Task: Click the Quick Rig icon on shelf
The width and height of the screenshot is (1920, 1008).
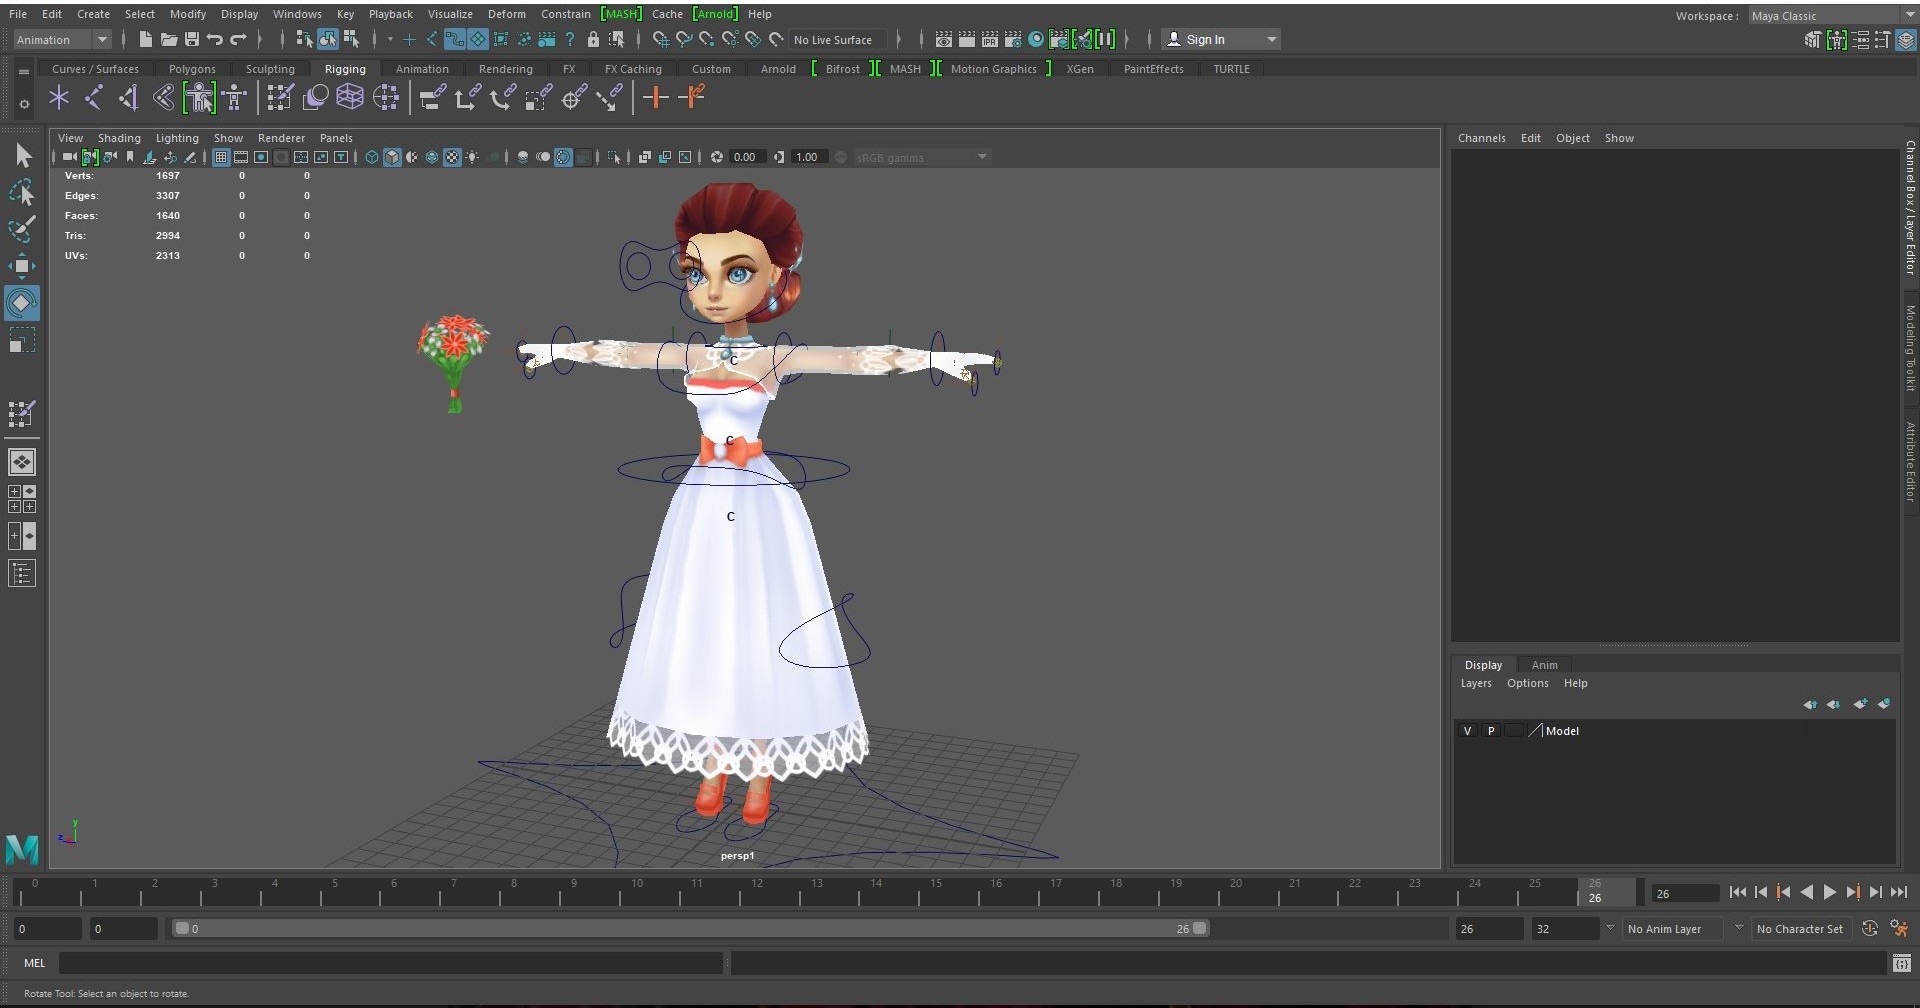Action: tap(199, 98)
